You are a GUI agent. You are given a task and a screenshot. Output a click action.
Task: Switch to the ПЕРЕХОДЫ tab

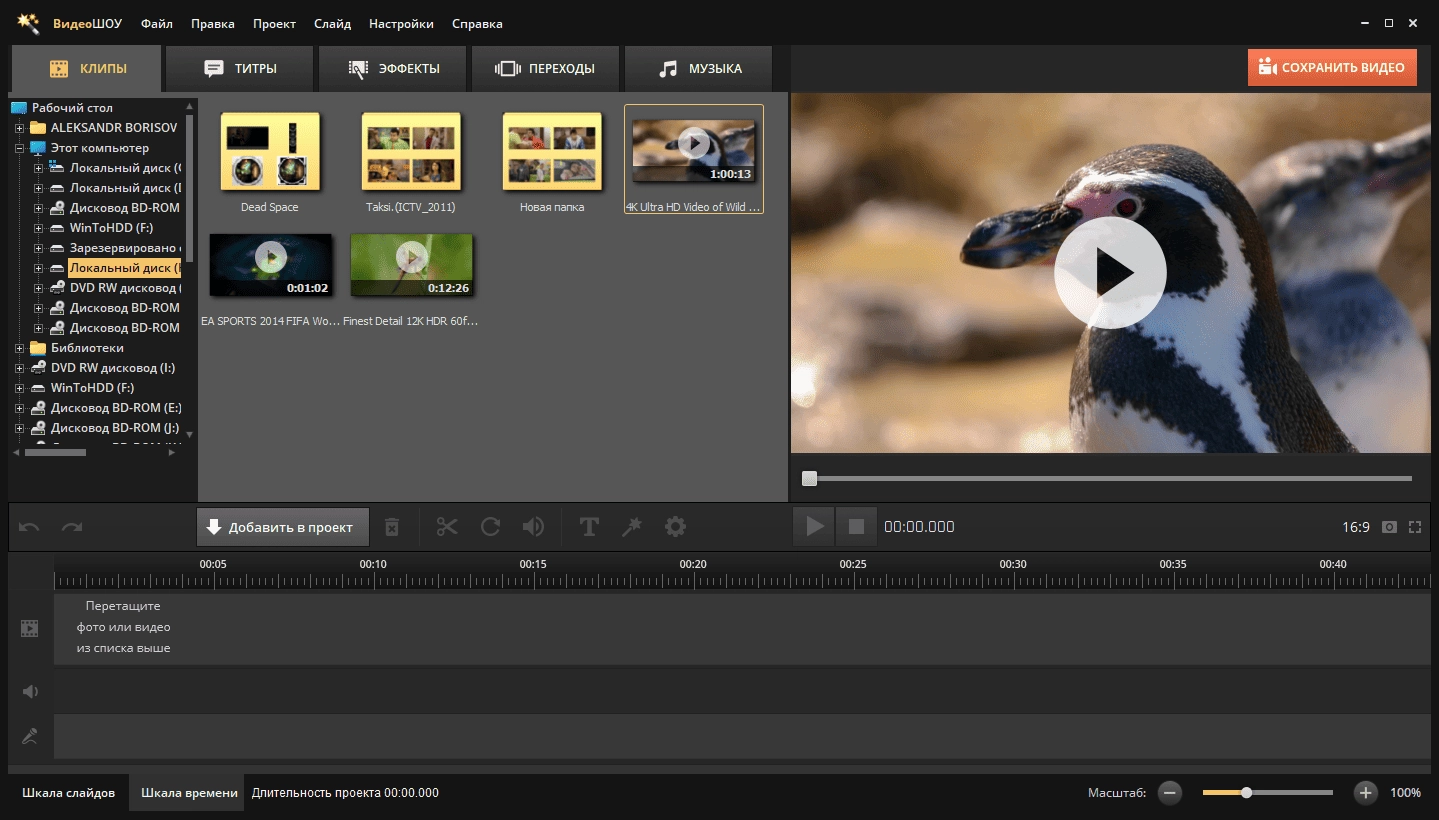pyautogui.click(x=546, y=69)
